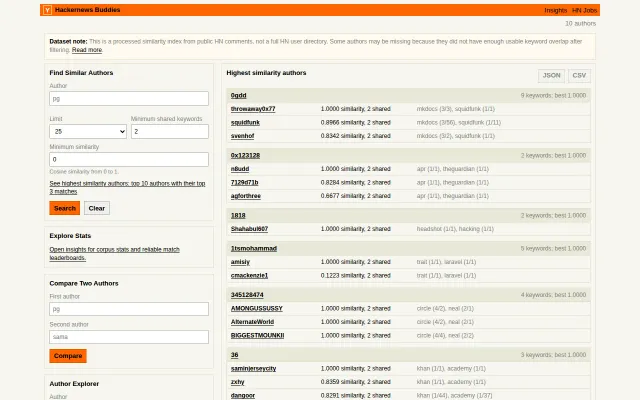Click '0.1223 similarity, 2 shared' text
This screenshot has width=640, height=400.
pyautogui.click(x=356, y=276)
